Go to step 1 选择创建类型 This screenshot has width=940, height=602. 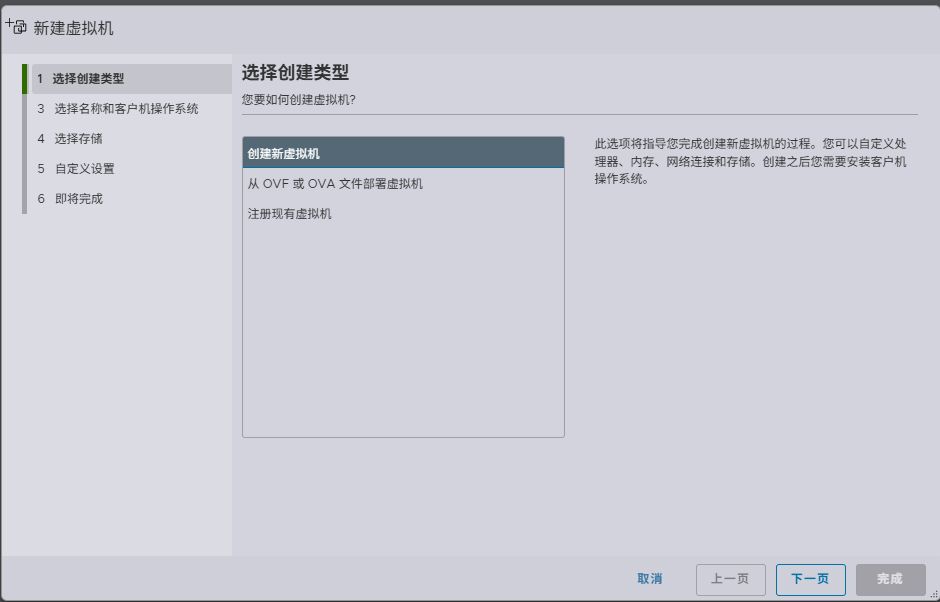pyautogui.click(x=90, y=79)
